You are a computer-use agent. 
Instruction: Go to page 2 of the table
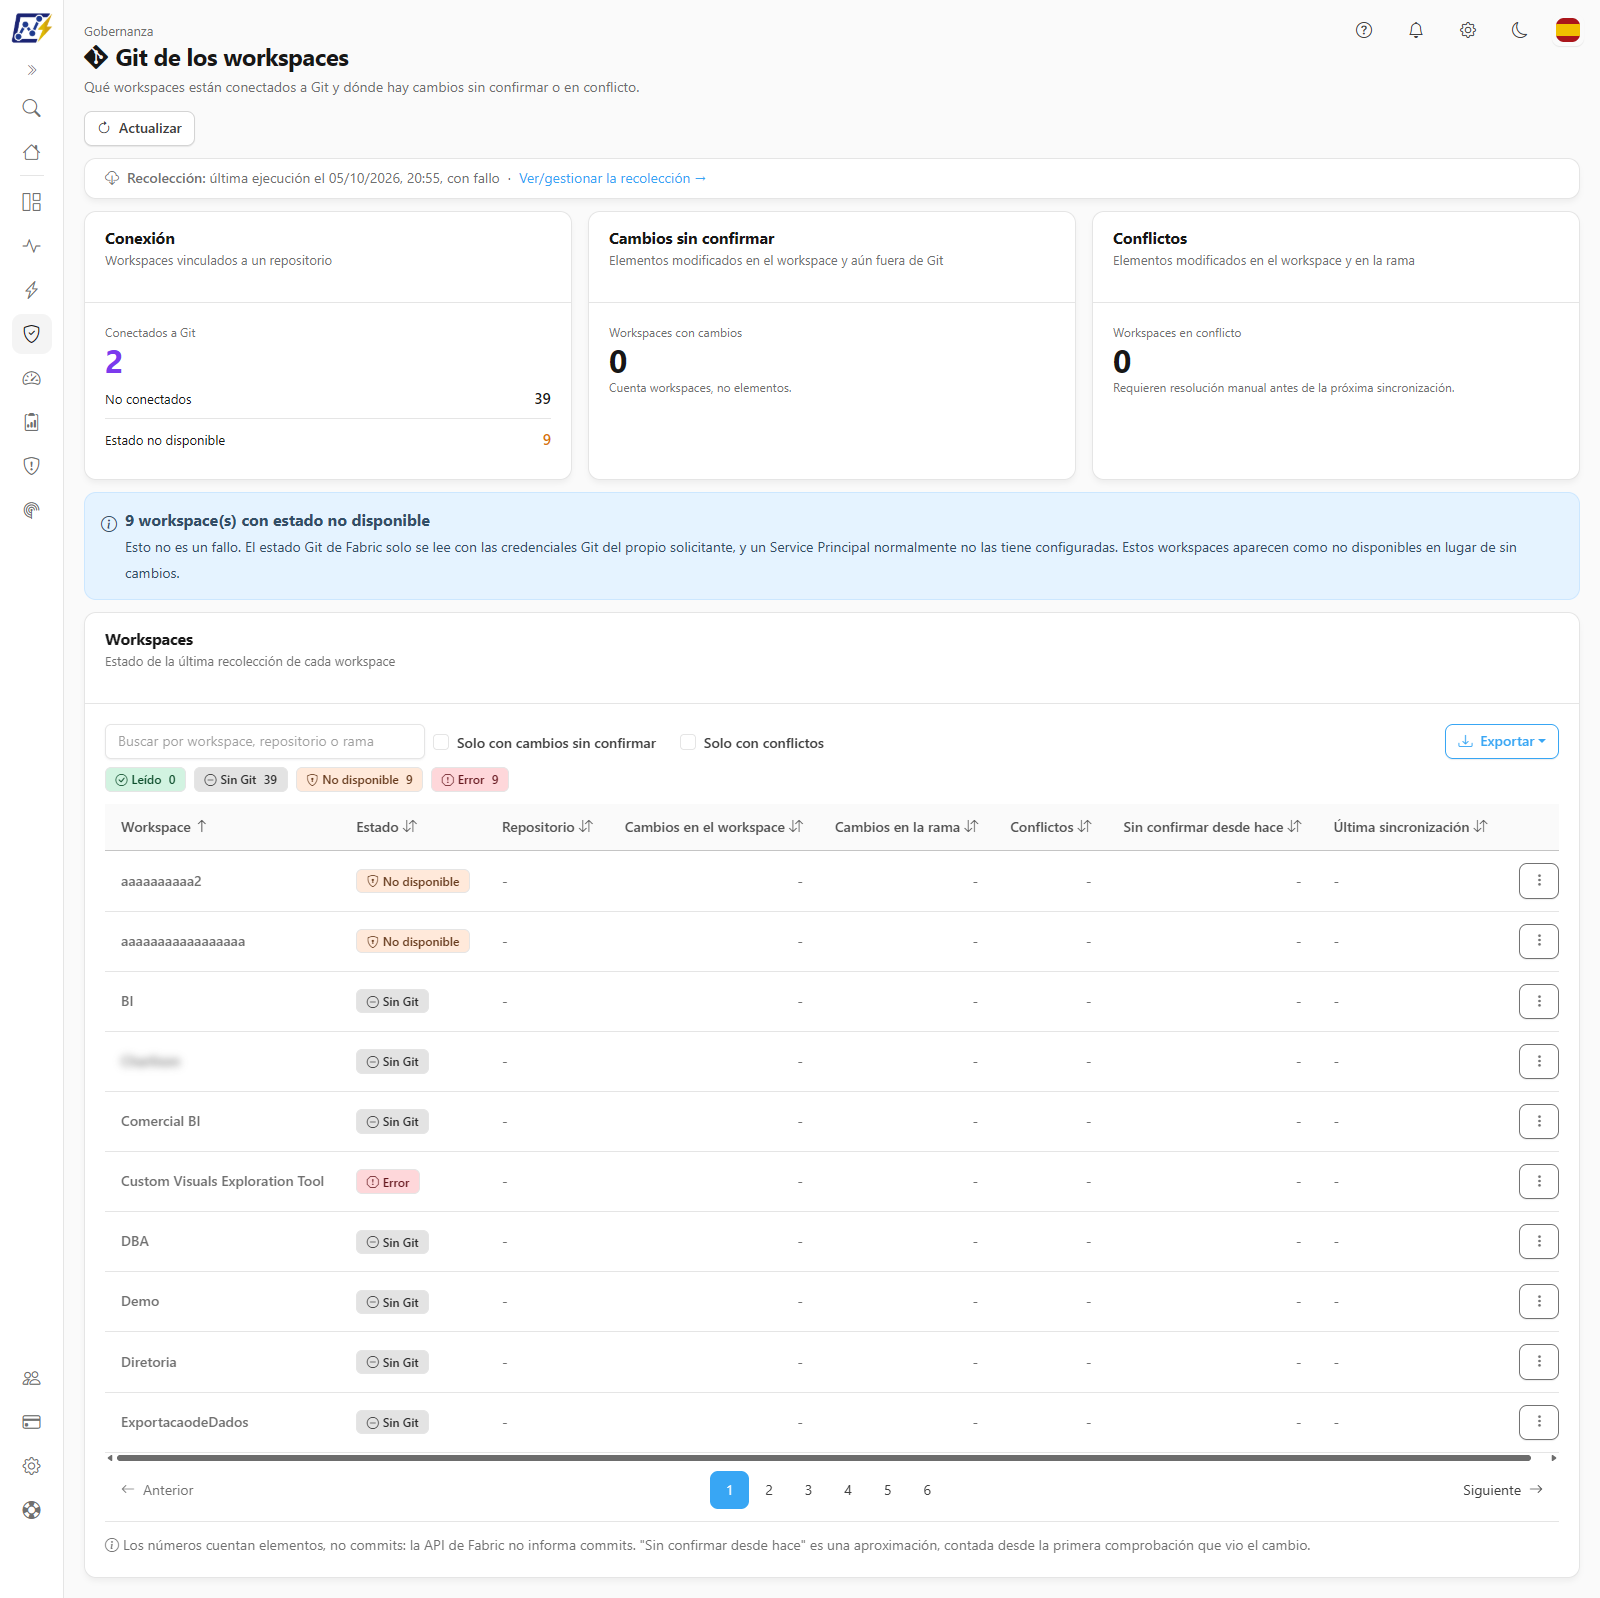(769, 1490)
